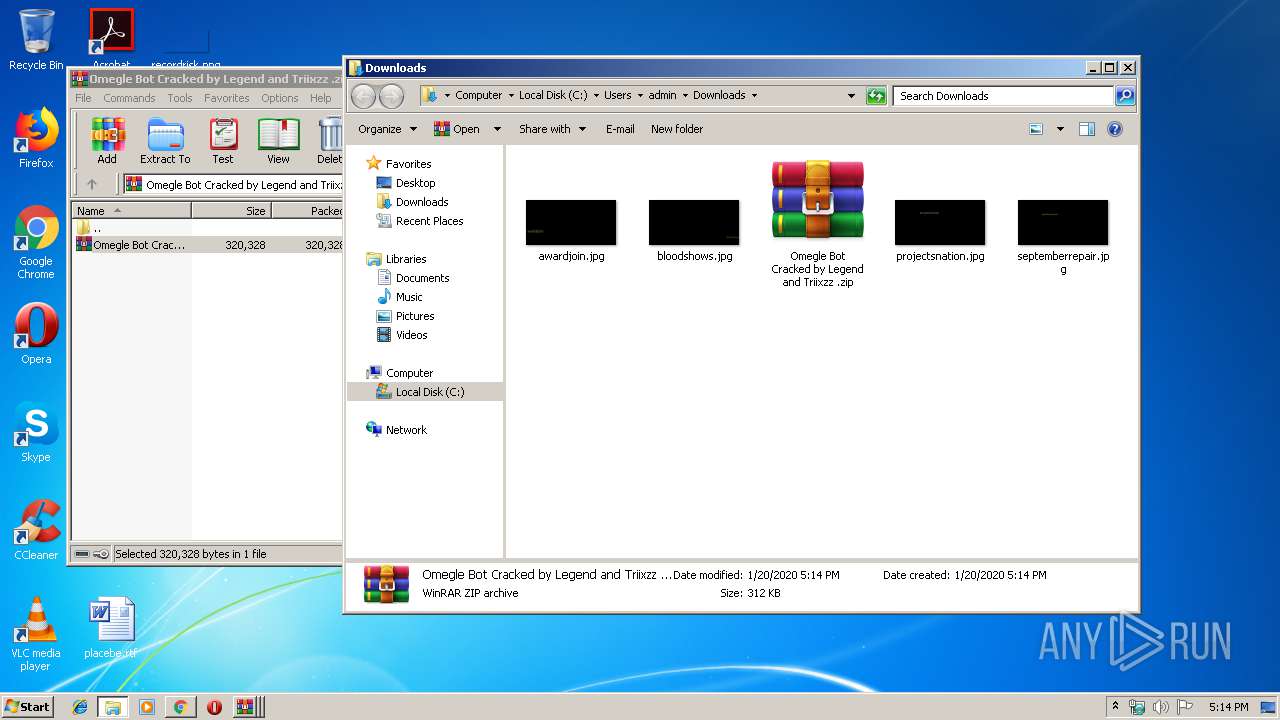Click the search magnifier icon in Explorer

click(1125, 96)
